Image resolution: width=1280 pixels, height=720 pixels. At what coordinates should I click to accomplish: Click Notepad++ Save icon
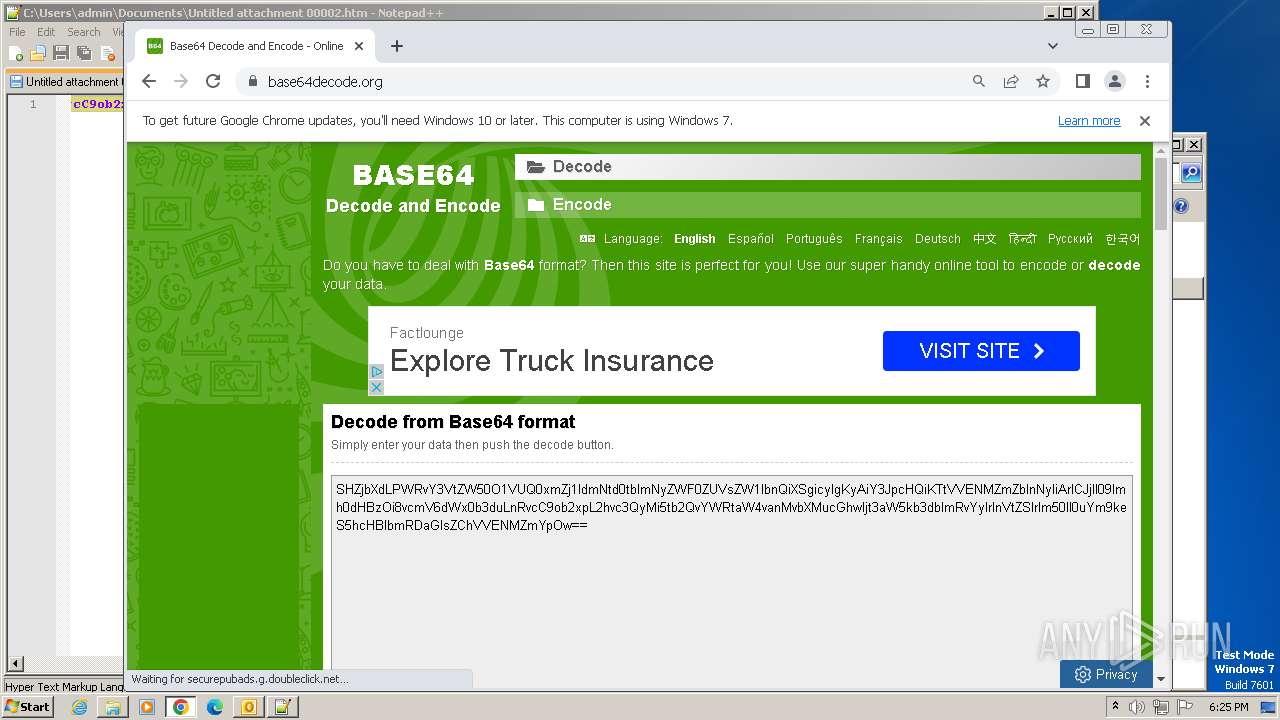61,53
